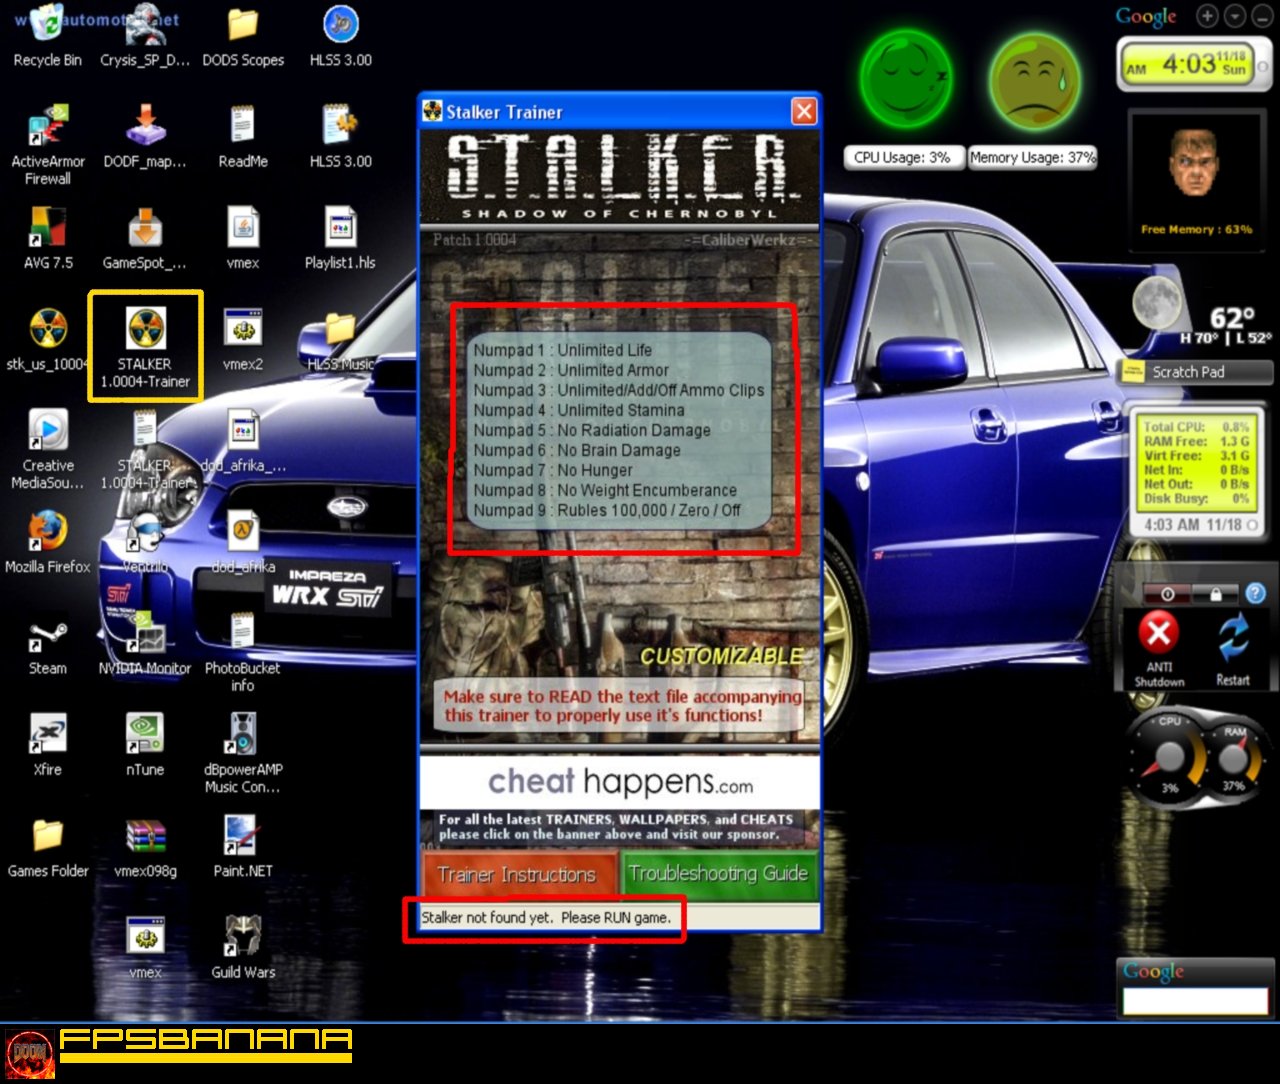Open the DODS Scopes folder
The width and height of the screenshot is (1280, 1084).
point(242,36)
